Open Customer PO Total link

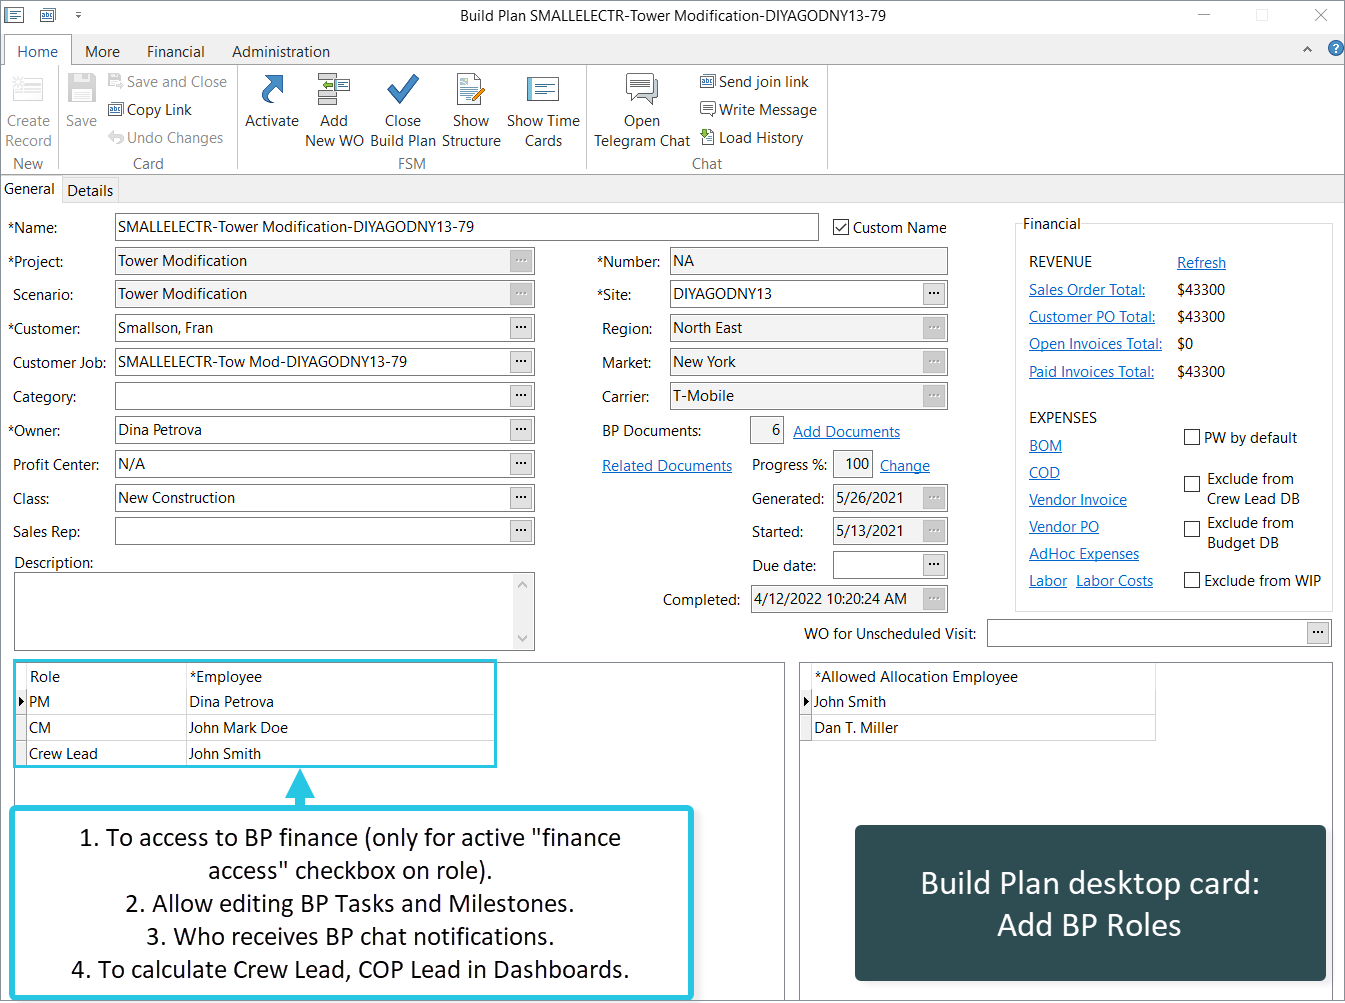click(1092, 317)
